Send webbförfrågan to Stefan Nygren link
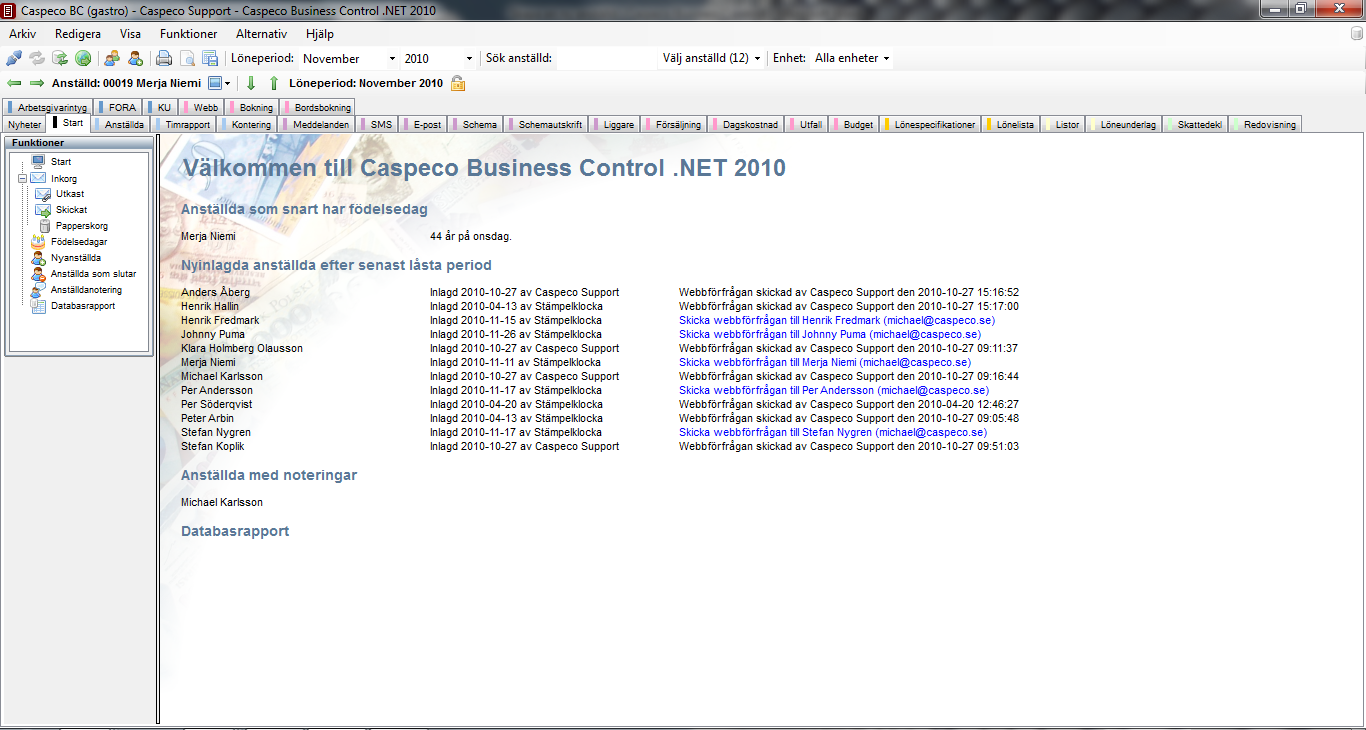The width and height of the screenshot is (1366, 730). pos(833,432)
